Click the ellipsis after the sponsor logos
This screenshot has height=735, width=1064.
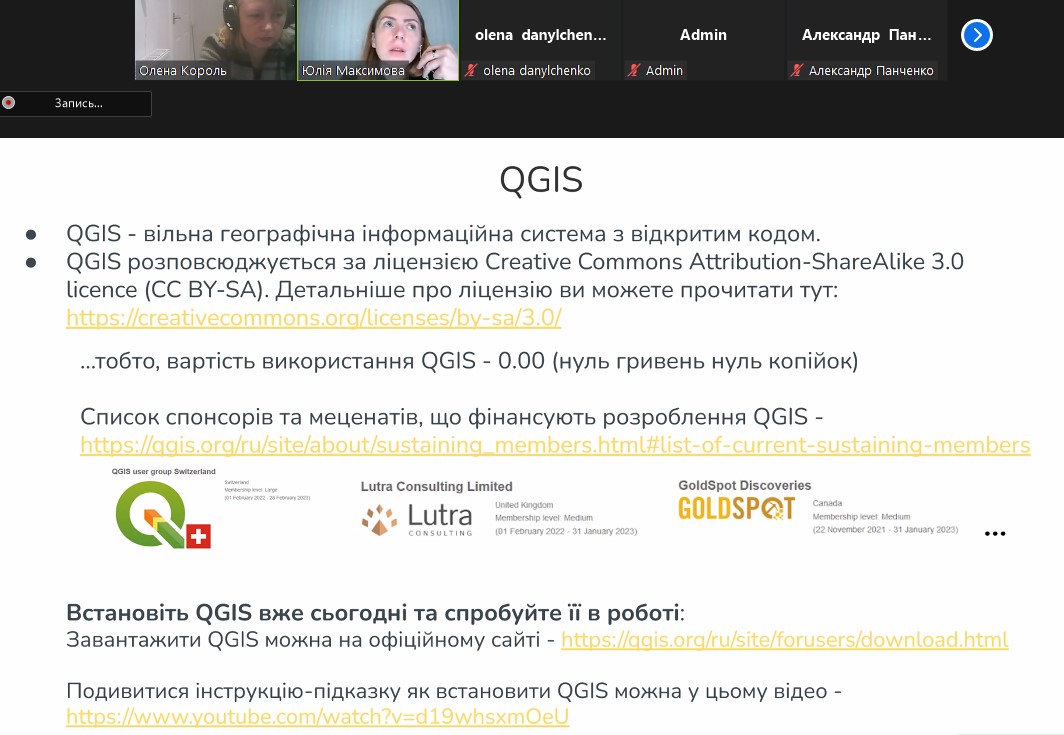click(994, 534)
